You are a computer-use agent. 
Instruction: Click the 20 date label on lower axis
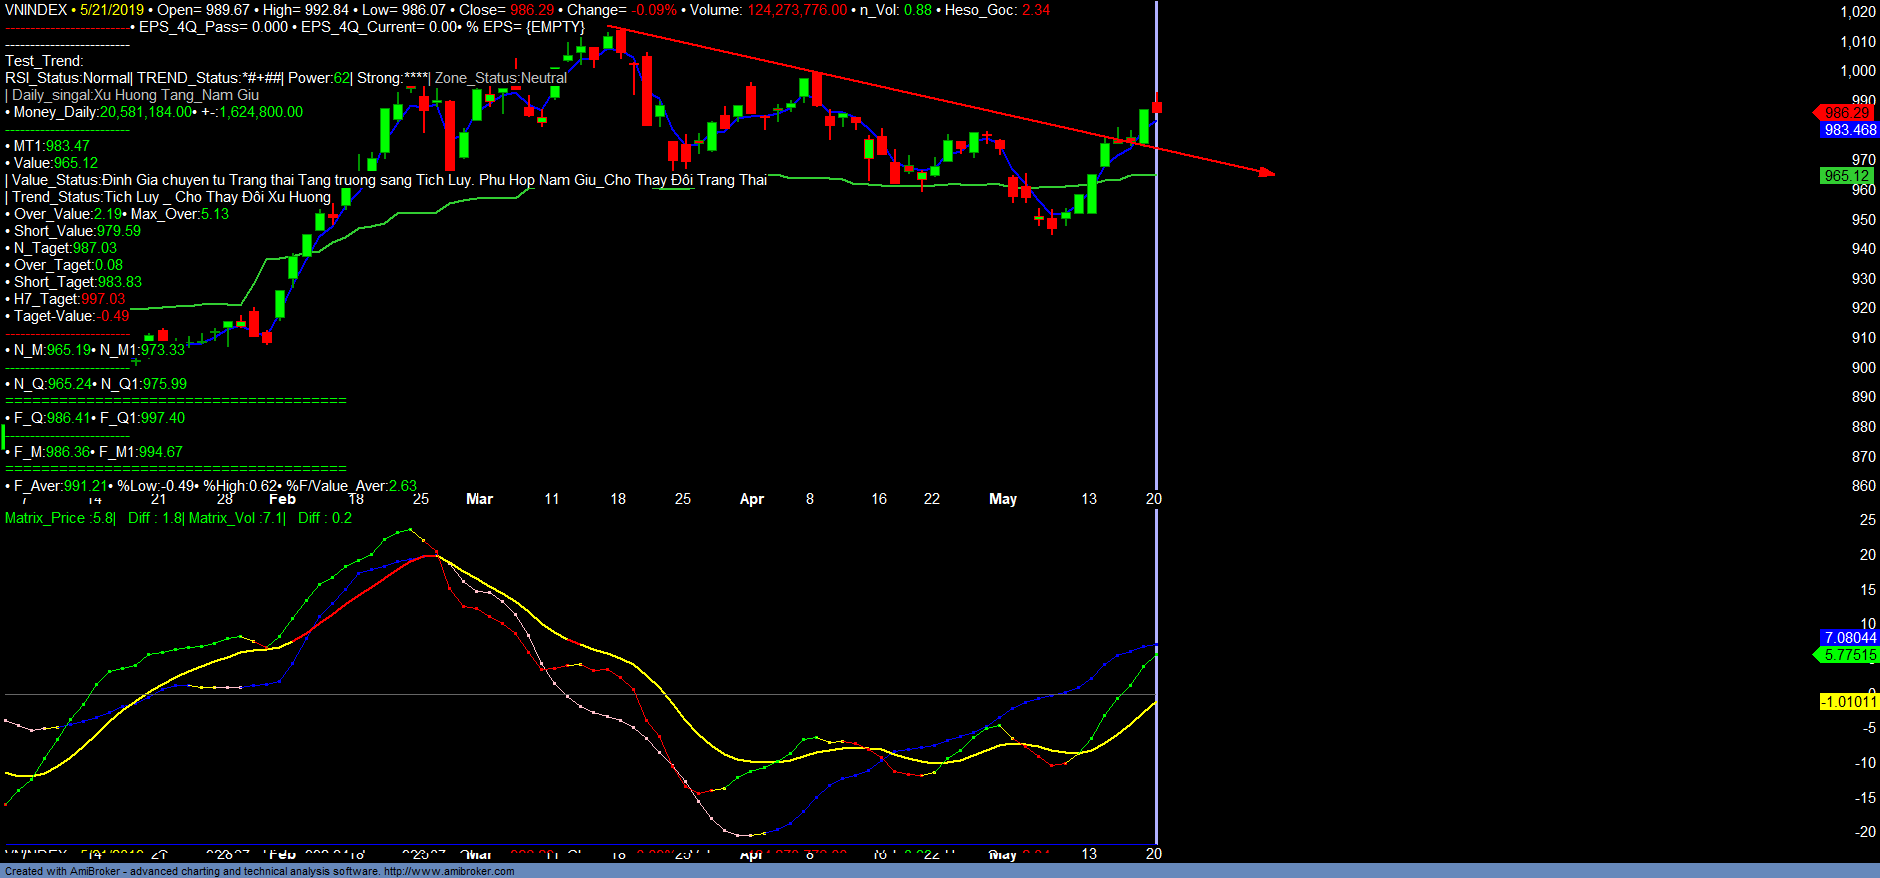[1153, 854]
